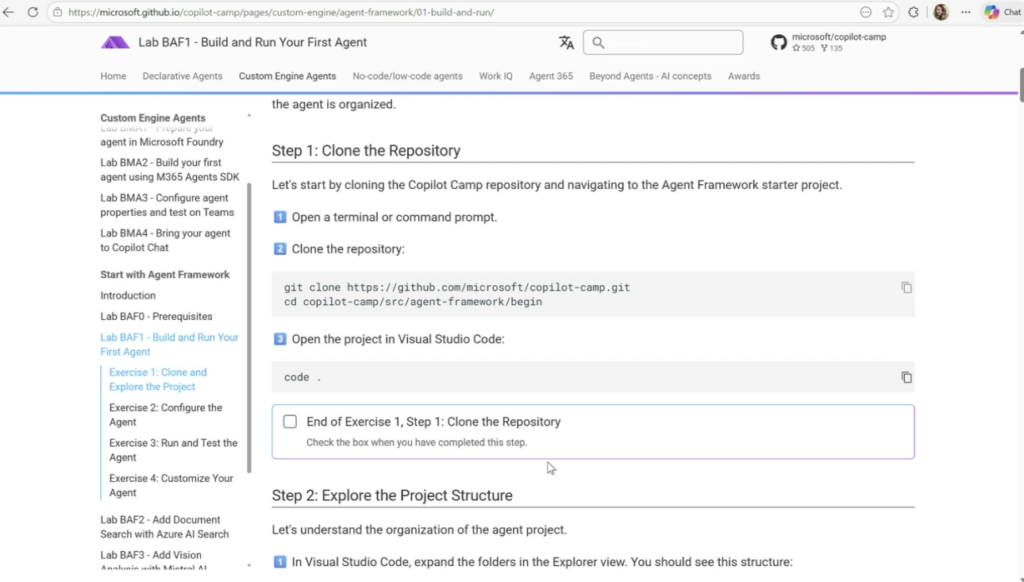Viewport: 1024px width, 582px height.
Task: Bookmark this page with the star icon
Action: [888, 12]
